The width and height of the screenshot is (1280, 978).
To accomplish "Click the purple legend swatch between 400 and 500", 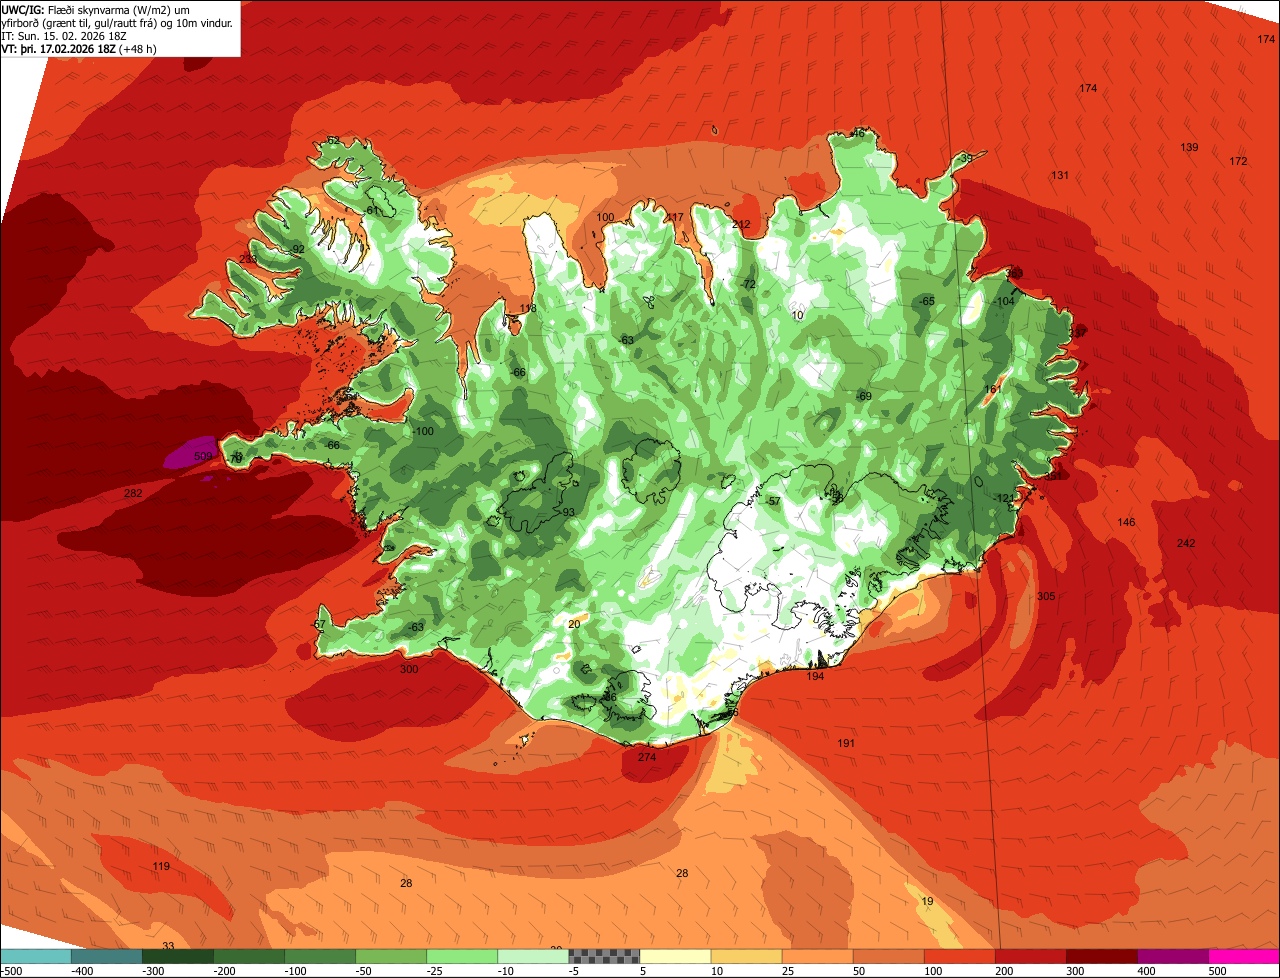I will pos(1172,956).
